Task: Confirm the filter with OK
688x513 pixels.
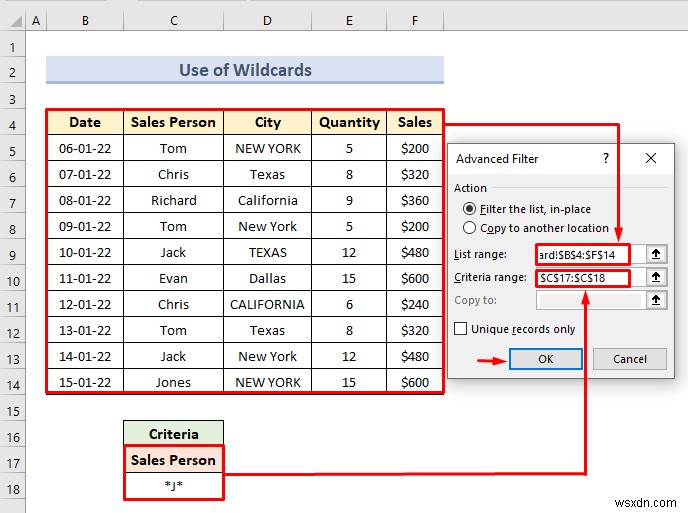Action: pyautogui.click(x=545, y=359)
